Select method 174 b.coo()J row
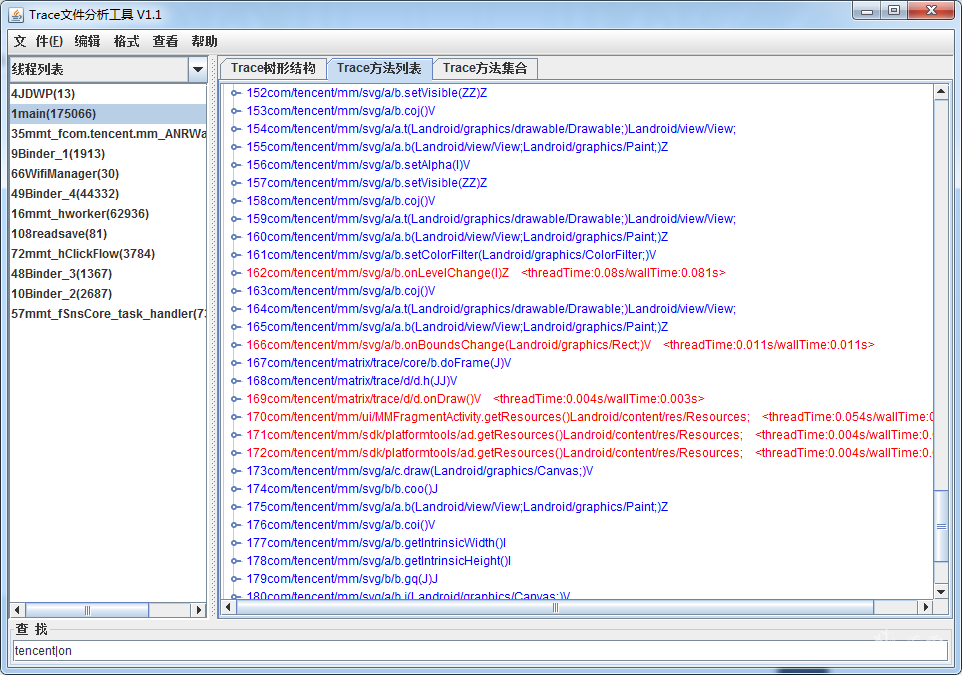This screenshot has height=675, width=962. (342, 489)
